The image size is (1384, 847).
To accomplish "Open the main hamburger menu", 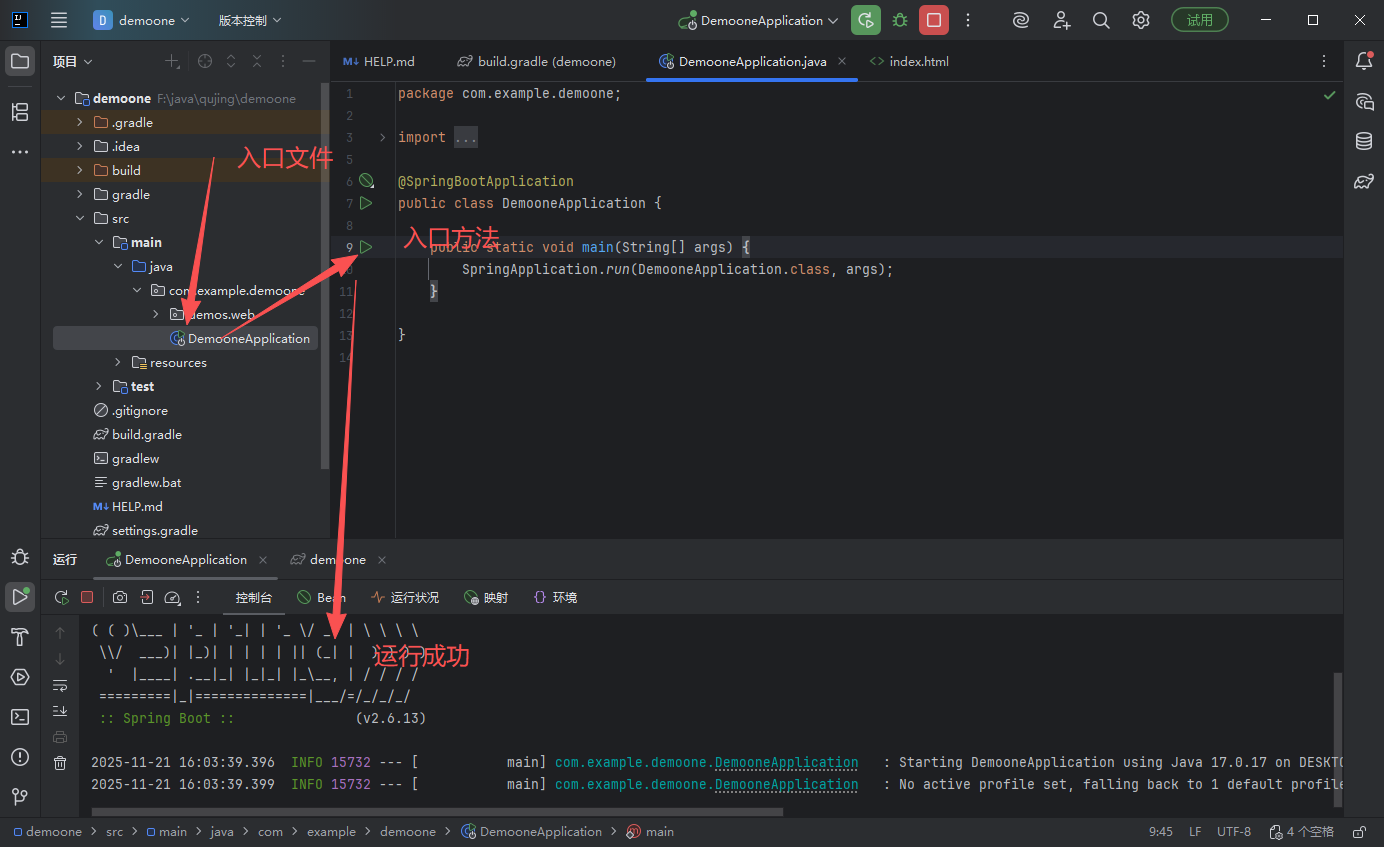I will (59, 20).
